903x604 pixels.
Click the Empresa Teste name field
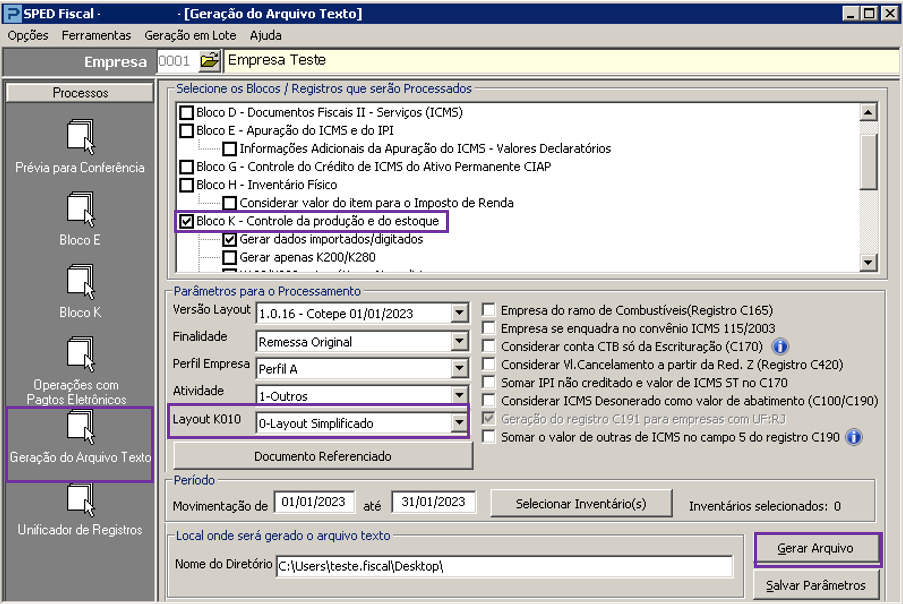click(561, 60)
